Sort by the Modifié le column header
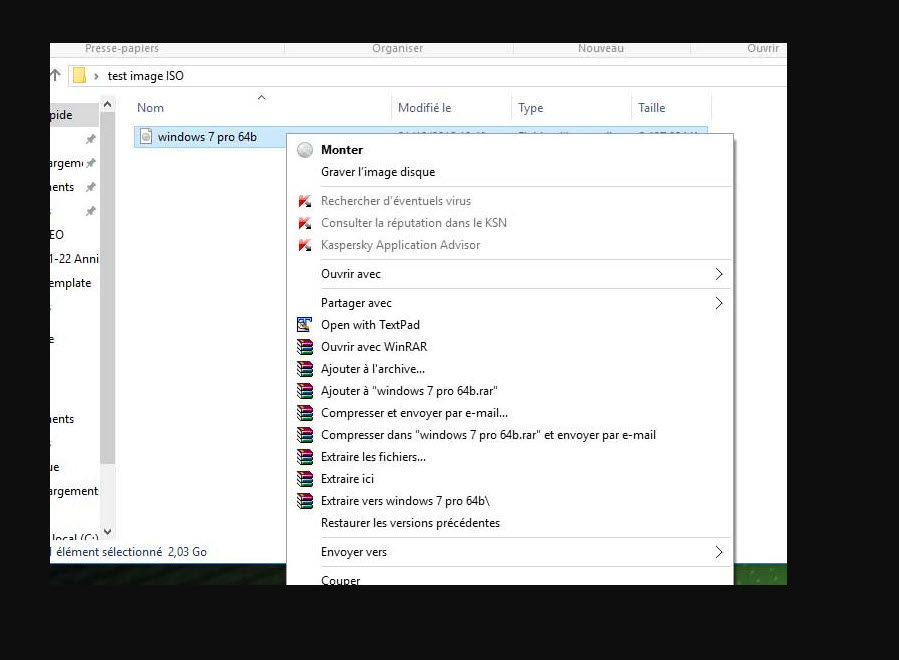This screenshot has height=660, width=899. [424, 108]
